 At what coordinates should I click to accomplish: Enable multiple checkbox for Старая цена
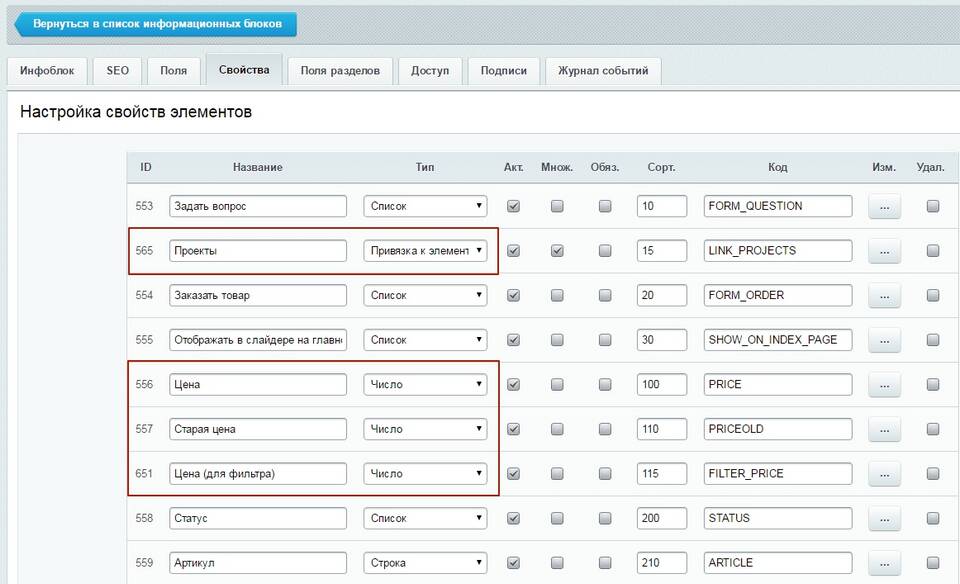[557, 429]
